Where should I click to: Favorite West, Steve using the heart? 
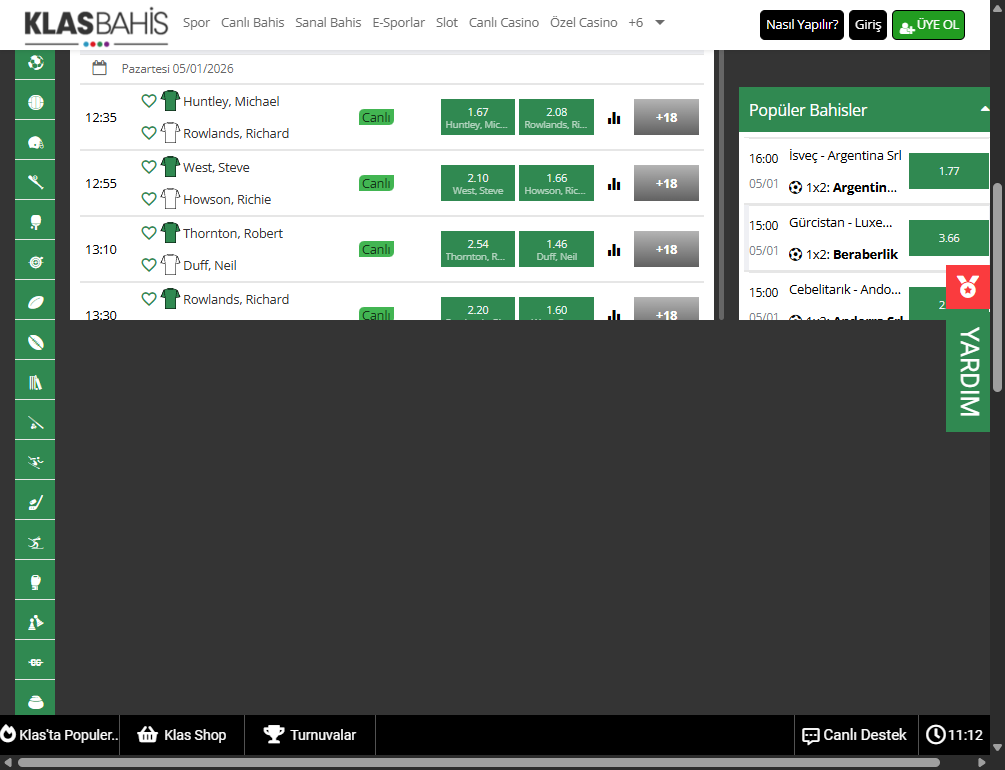[x=149, y=167]
